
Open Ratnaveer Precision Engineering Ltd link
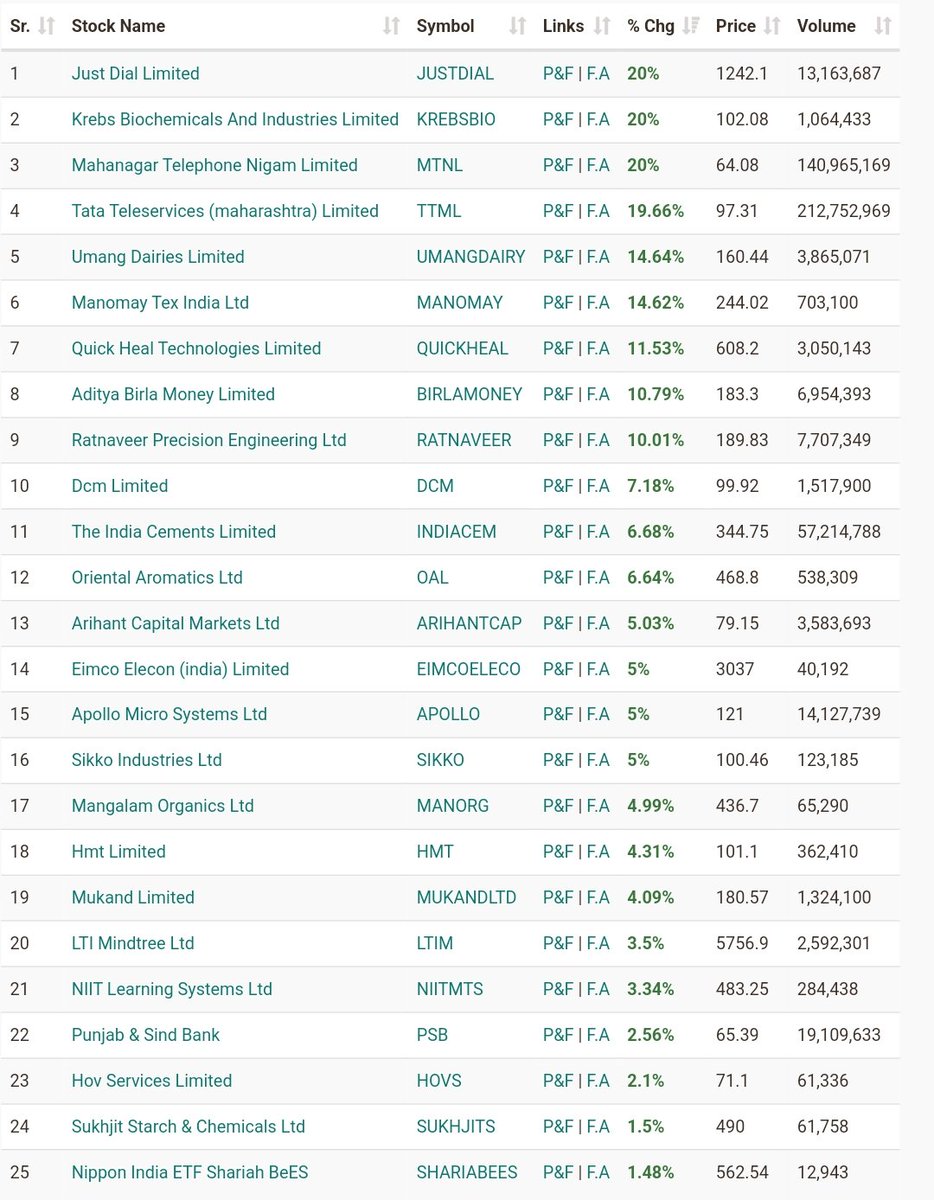click(x=209, y=440)
